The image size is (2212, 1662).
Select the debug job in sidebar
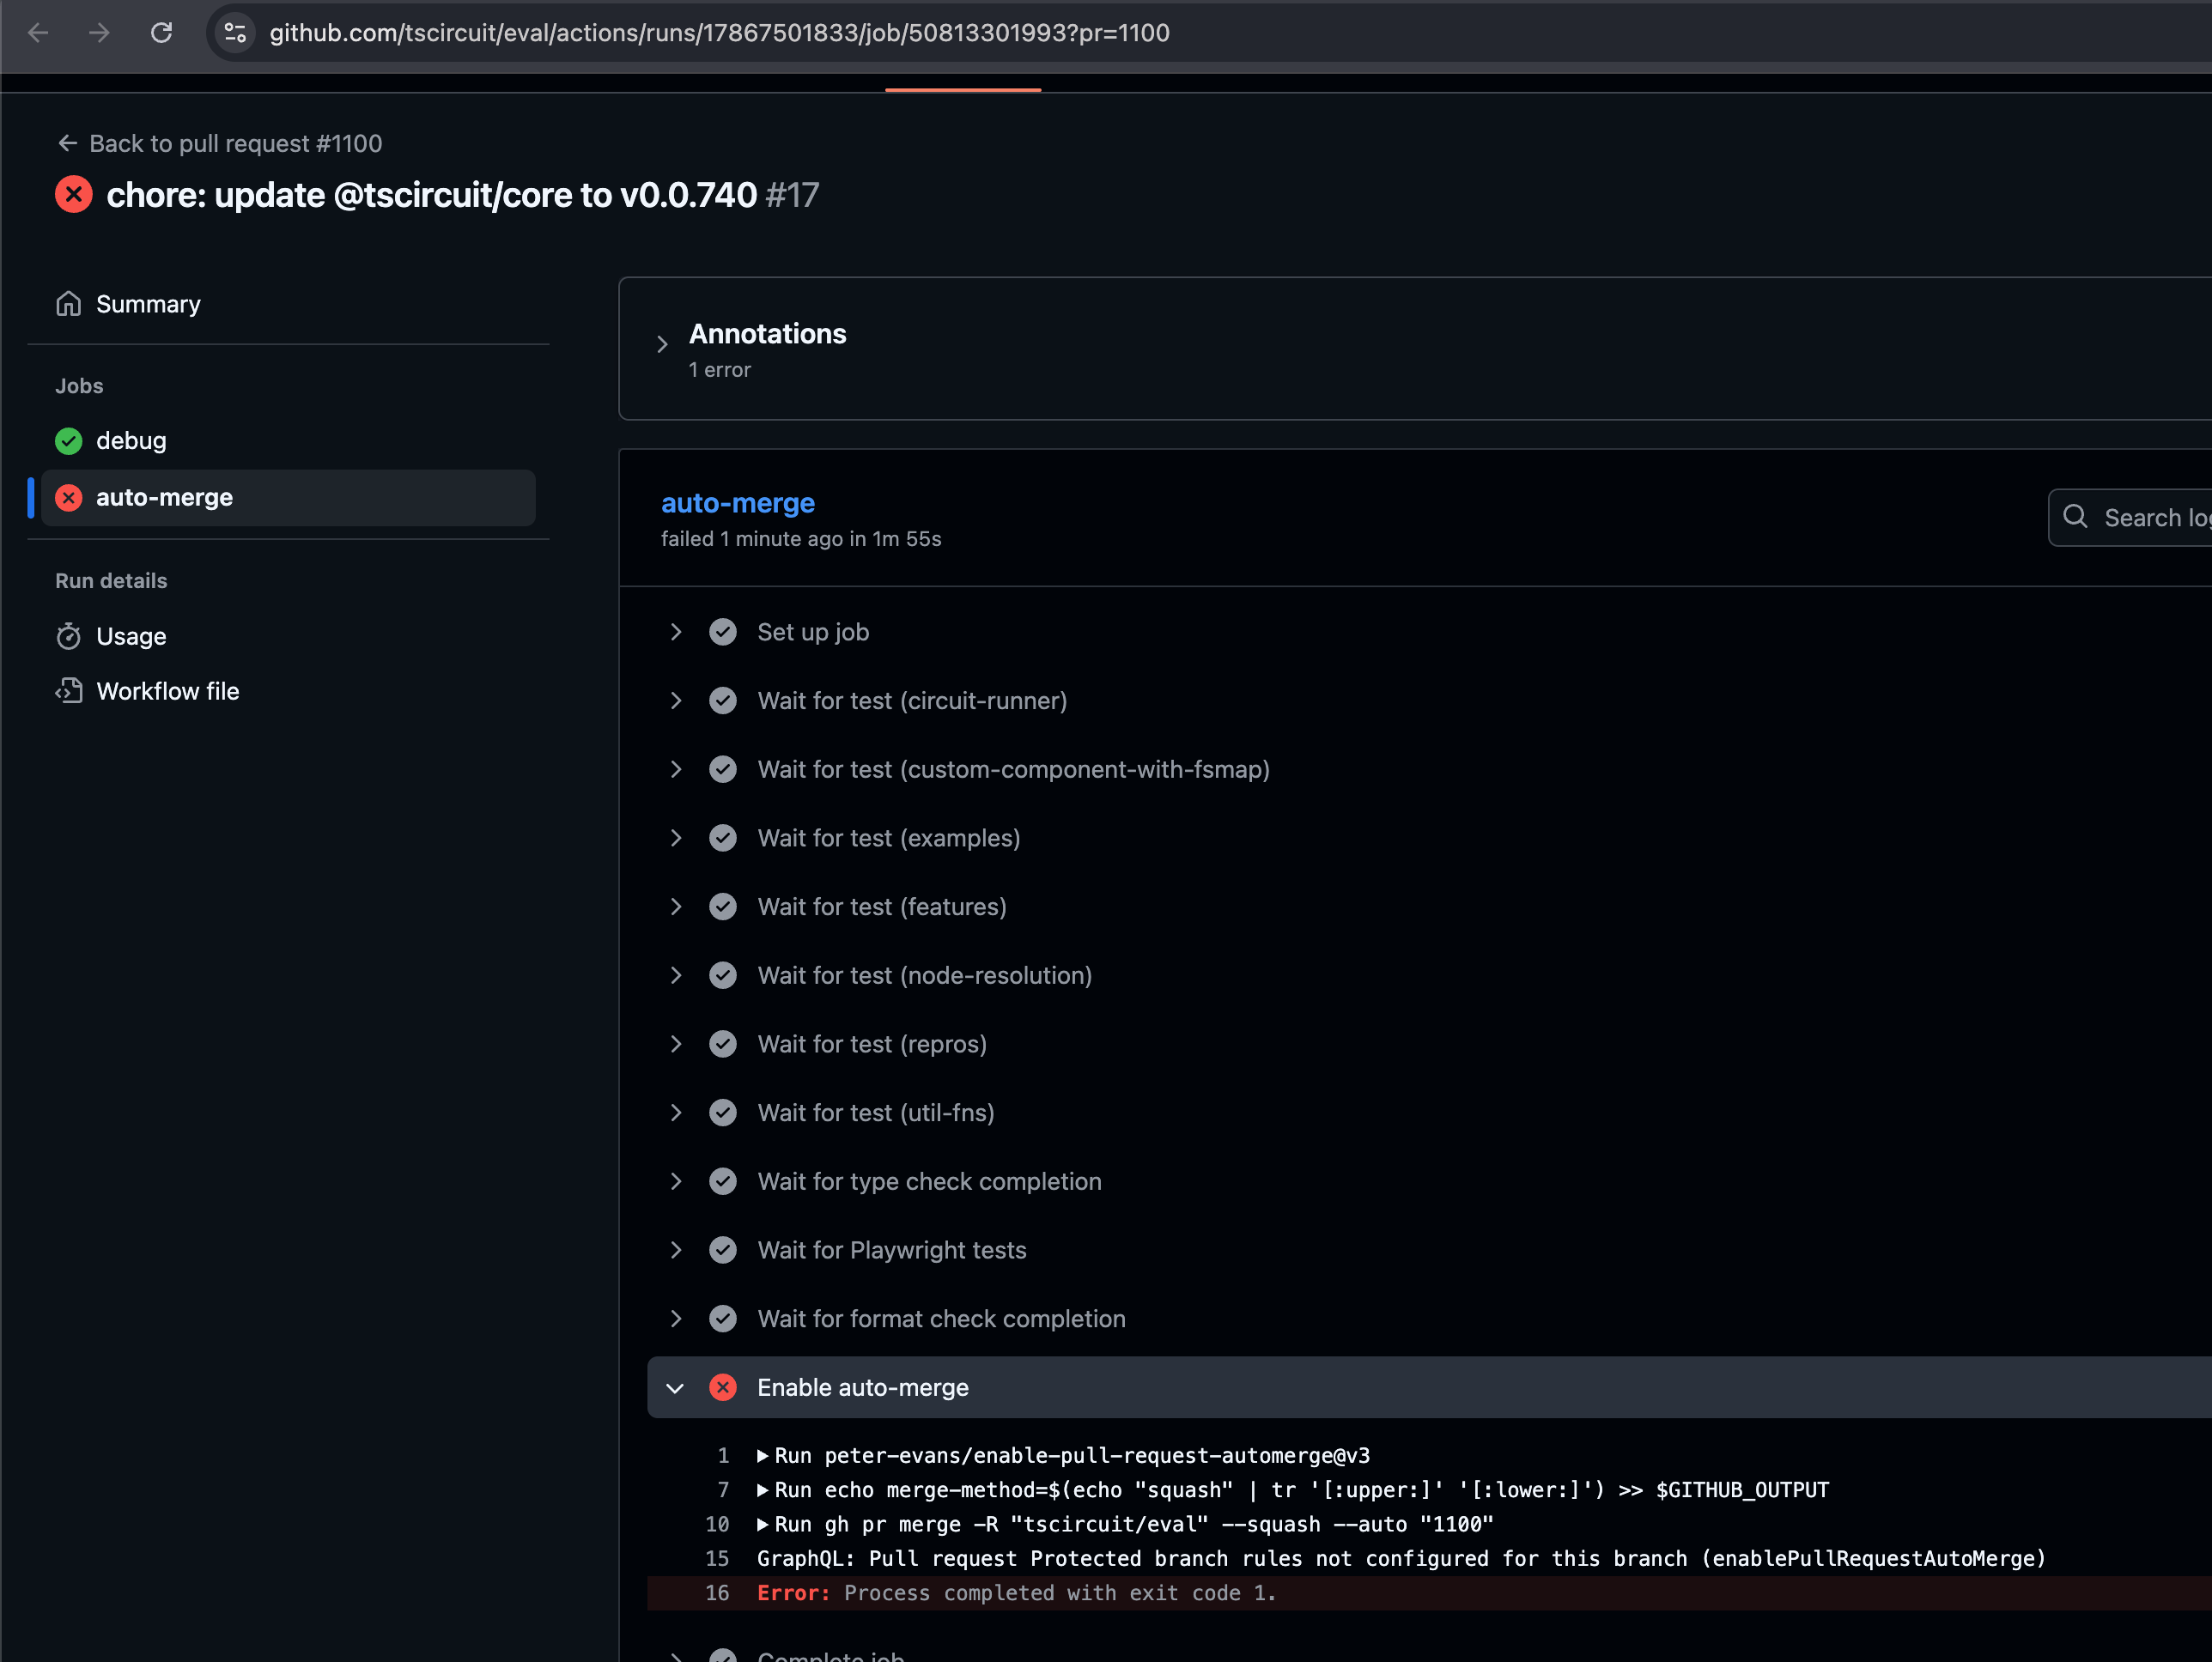coord(131,441)
